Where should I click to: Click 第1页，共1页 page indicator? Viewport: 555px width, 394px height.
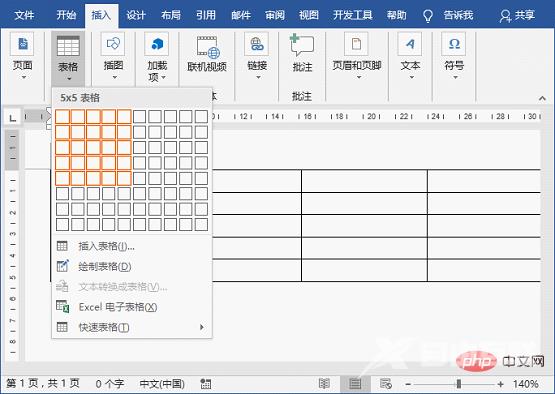pos(43,384)
